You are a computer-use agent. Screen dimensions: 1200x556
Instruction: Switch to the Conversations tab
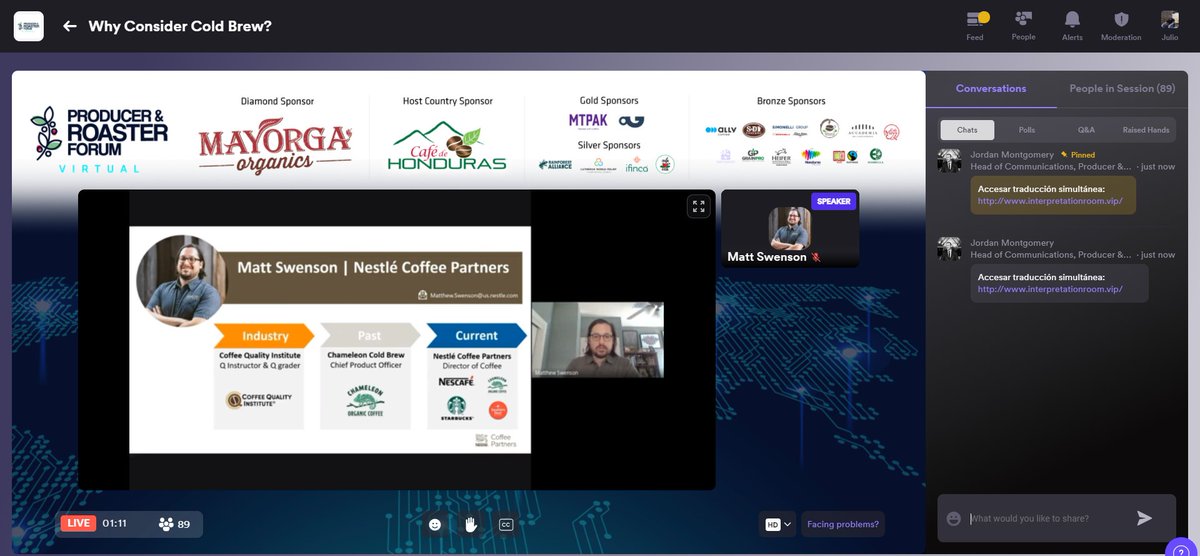pos(991,88)
